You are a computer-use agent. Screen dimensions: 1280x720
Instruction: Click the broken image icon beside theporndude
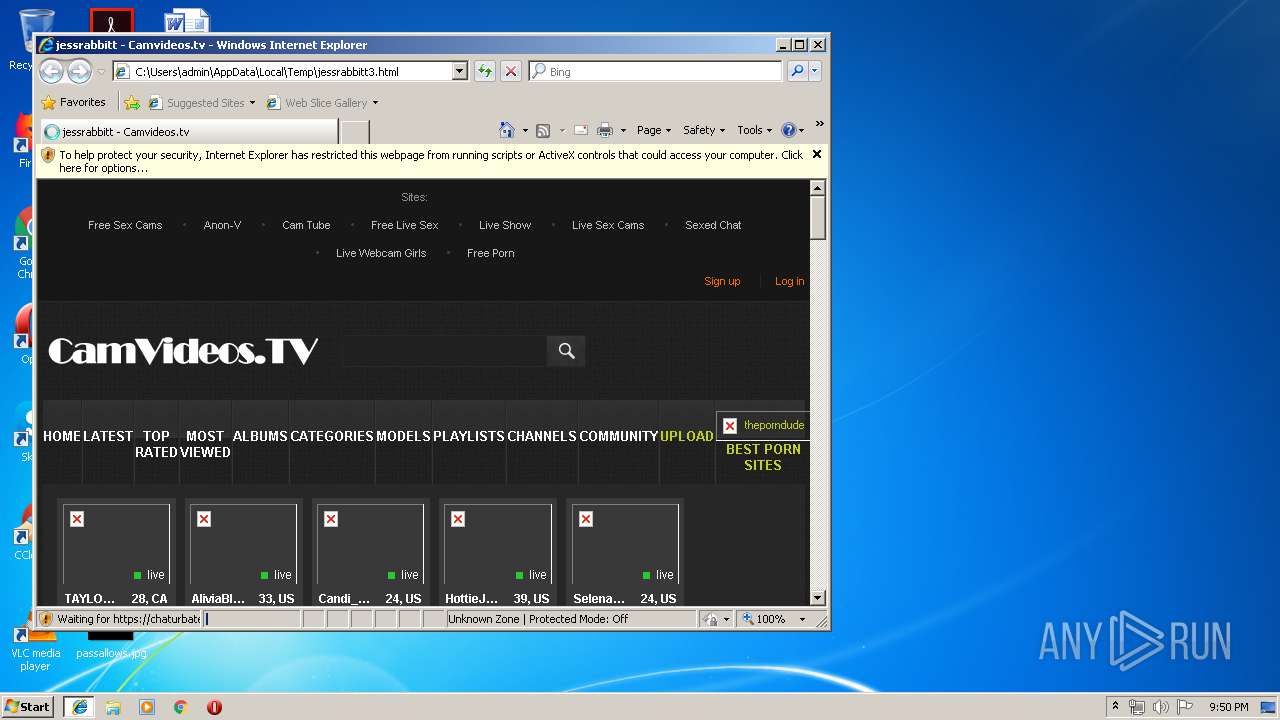point(730,426)
